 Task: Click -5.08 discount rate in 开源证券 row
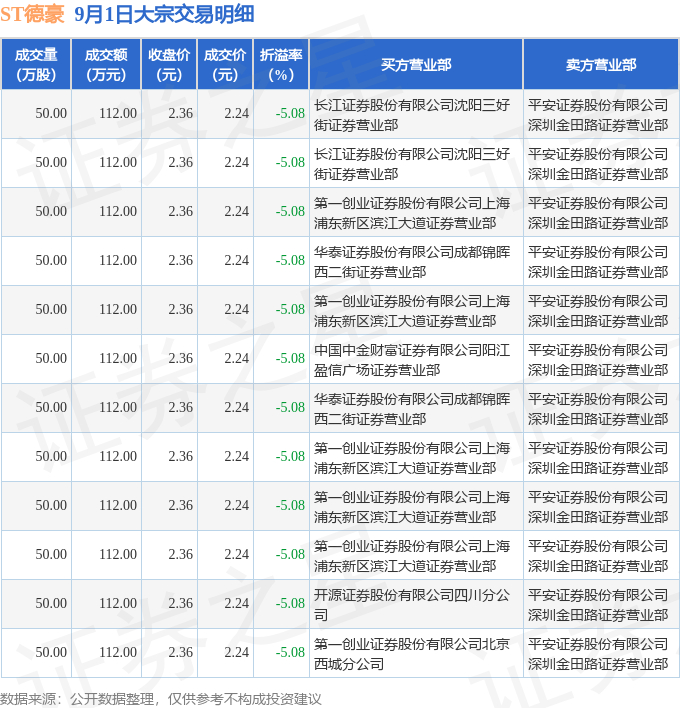click(290, 603)
